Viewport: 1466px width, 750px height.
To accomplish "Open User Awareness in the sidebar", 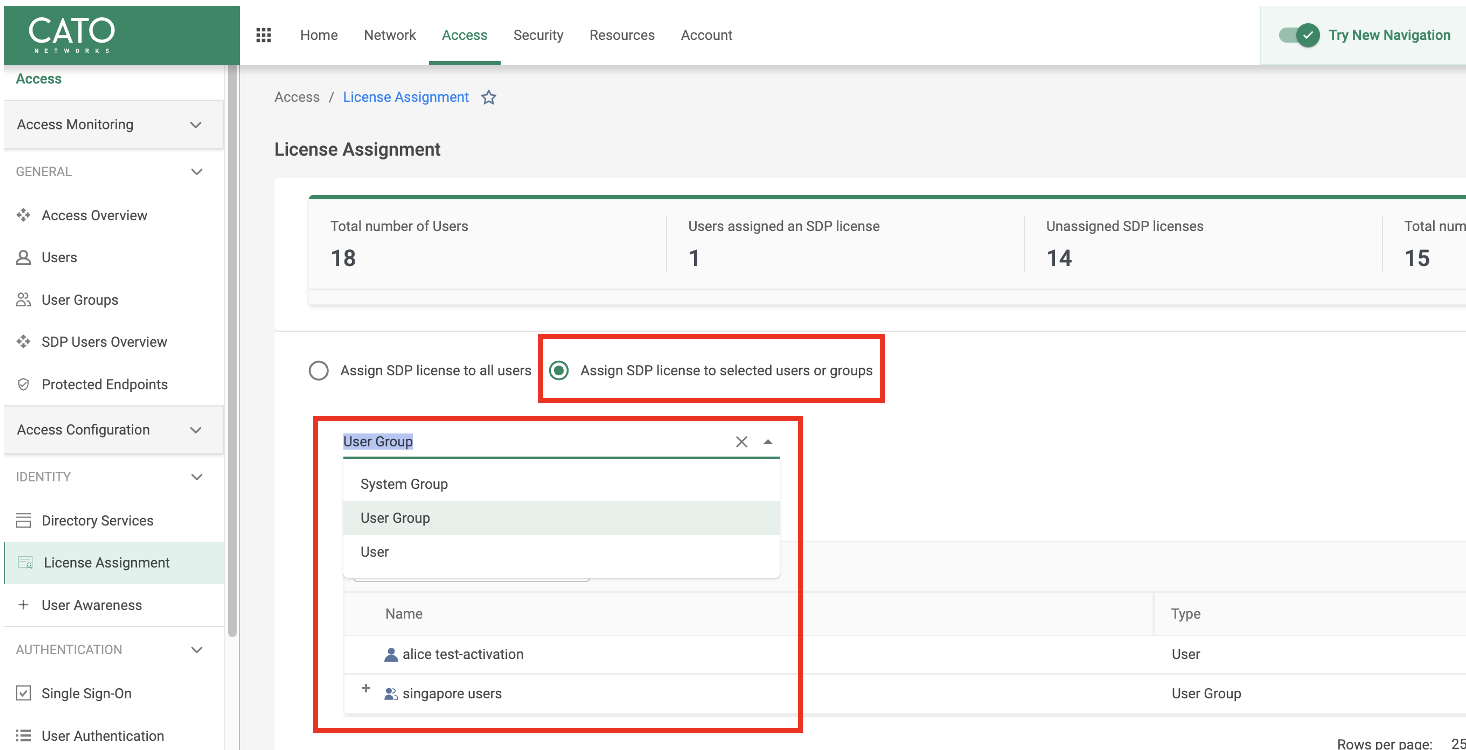I will (92, 605).
